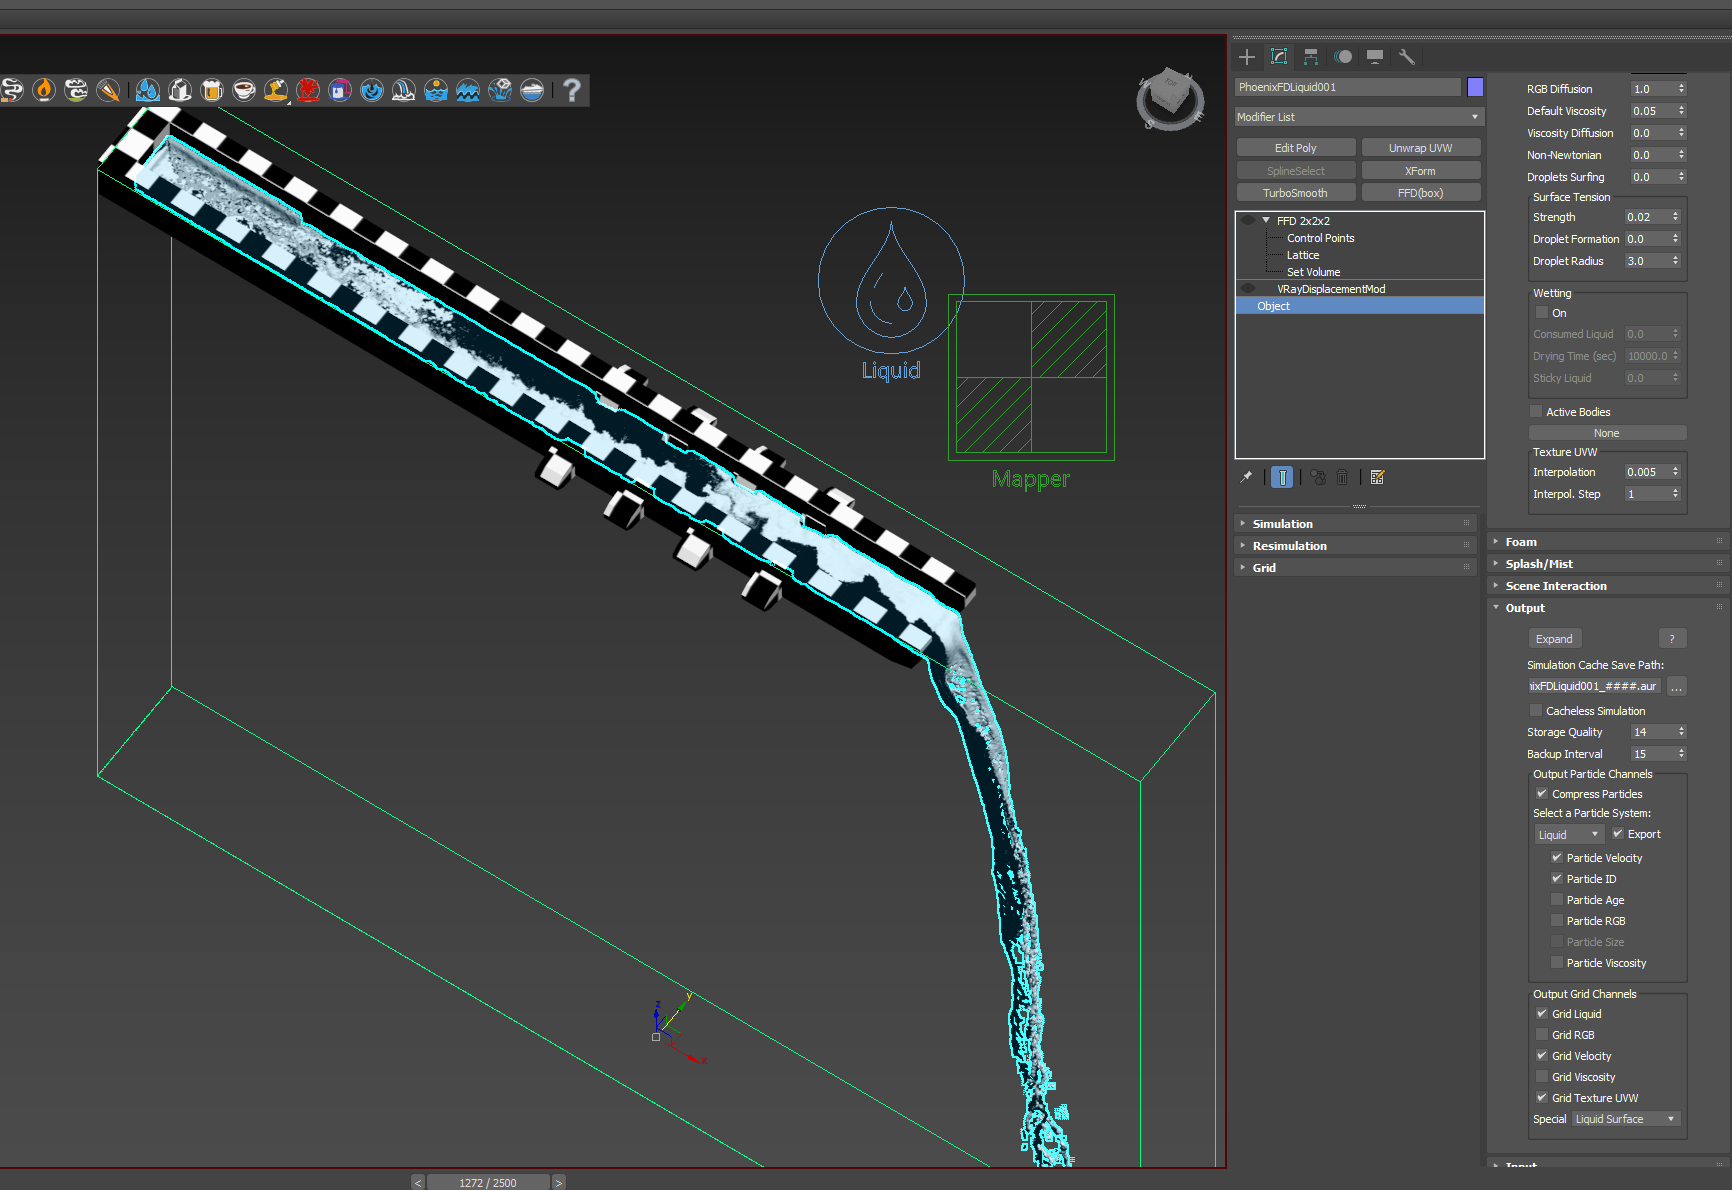
Task: Click the Phoenix coffee cup preset icon
Action: [244, 90]
